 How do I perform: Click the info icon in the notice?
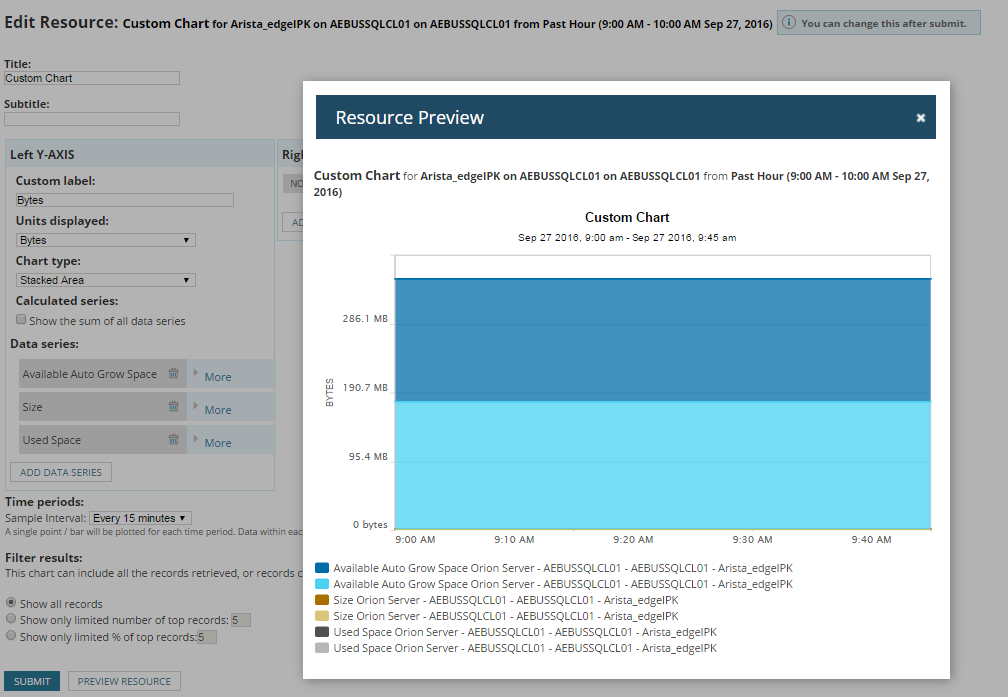(x=789, y=23)
